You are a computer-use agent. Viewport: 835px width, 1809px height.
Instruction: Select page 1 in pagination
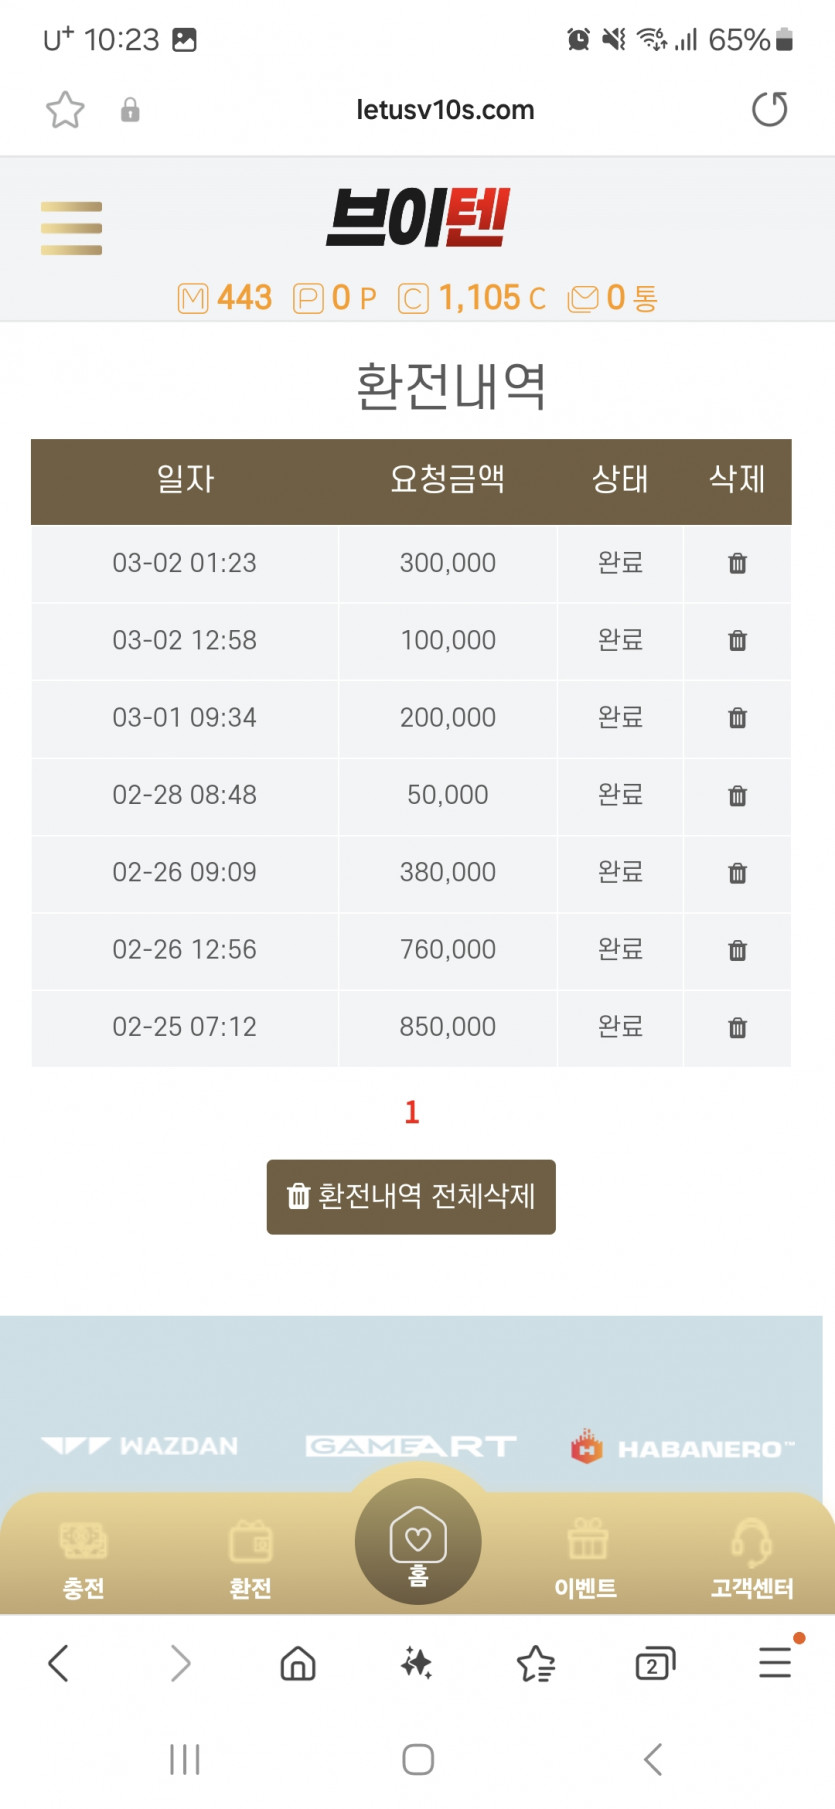point(411,1112)
